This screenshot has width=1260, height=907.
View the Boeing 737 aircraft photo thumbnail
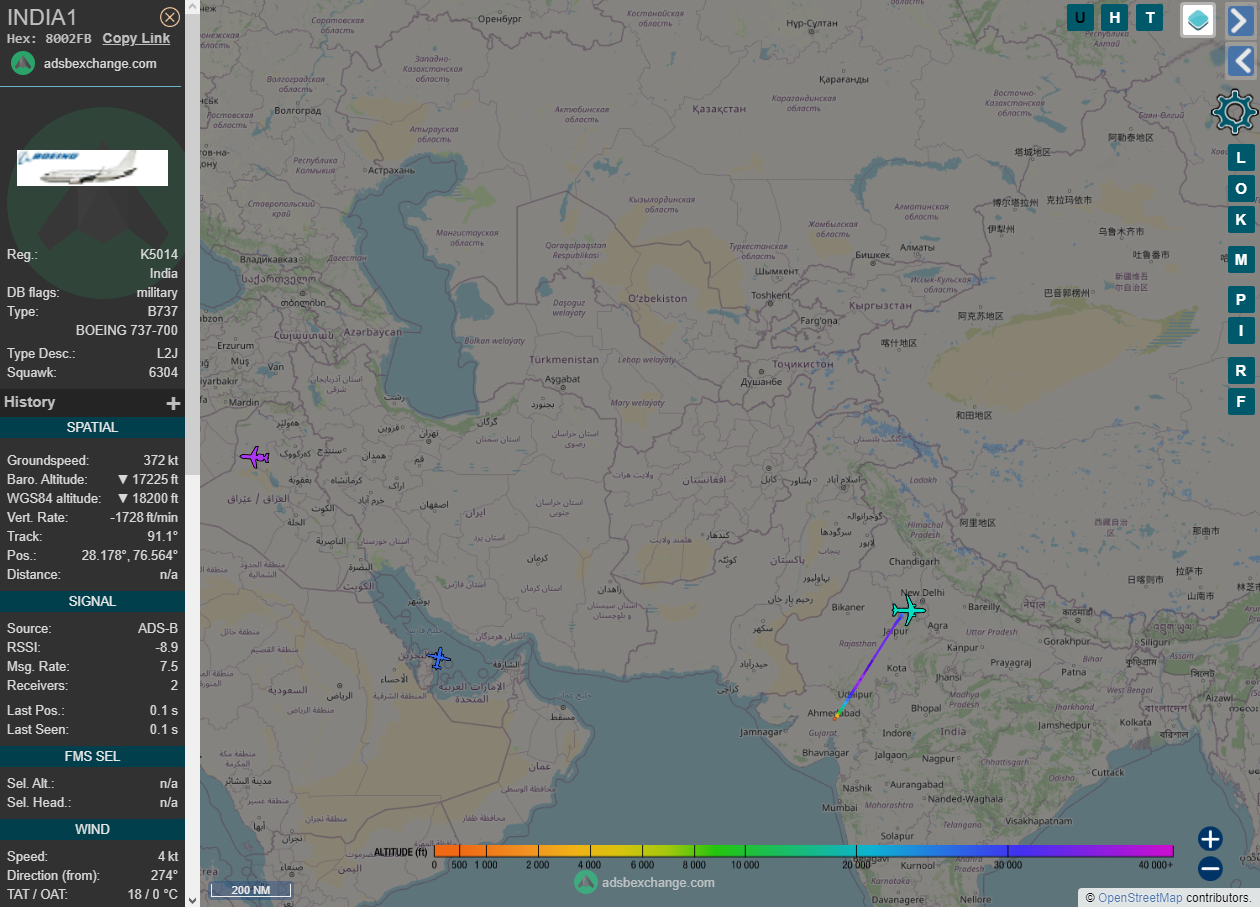tap(92, 168)
